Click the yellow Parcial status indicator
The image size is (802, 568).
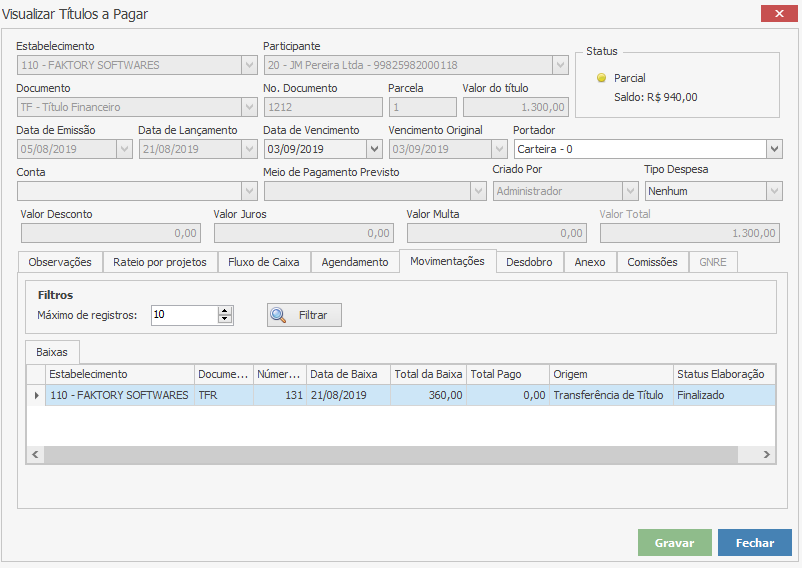(601, 78)
